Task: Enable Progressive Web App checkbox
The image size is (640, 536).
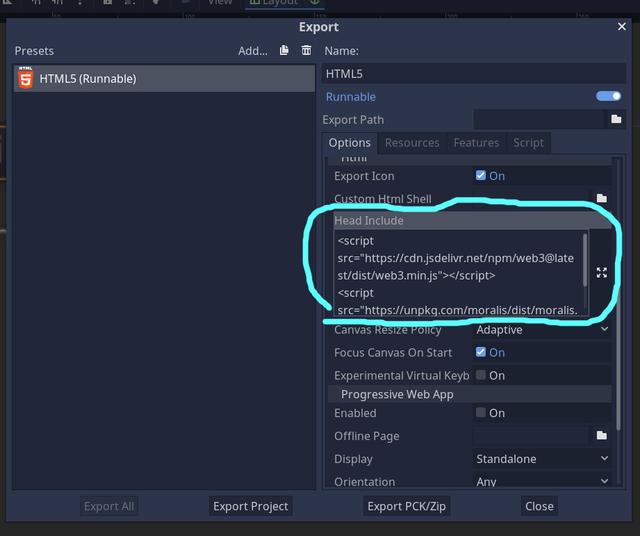Action: click(x=480, y=412)
